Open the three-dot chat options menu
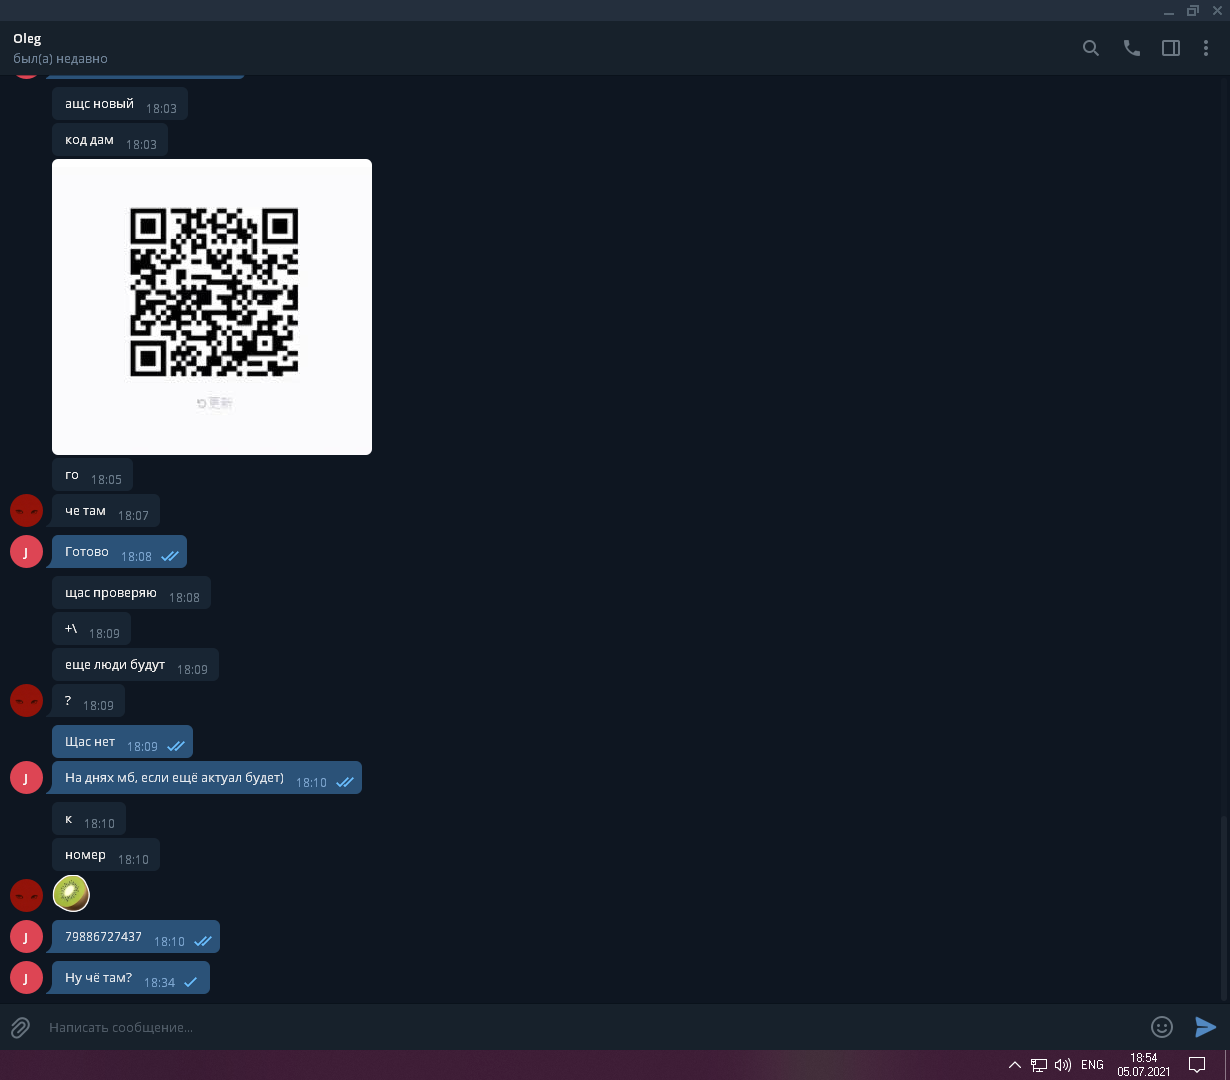 pos(1206,48)
